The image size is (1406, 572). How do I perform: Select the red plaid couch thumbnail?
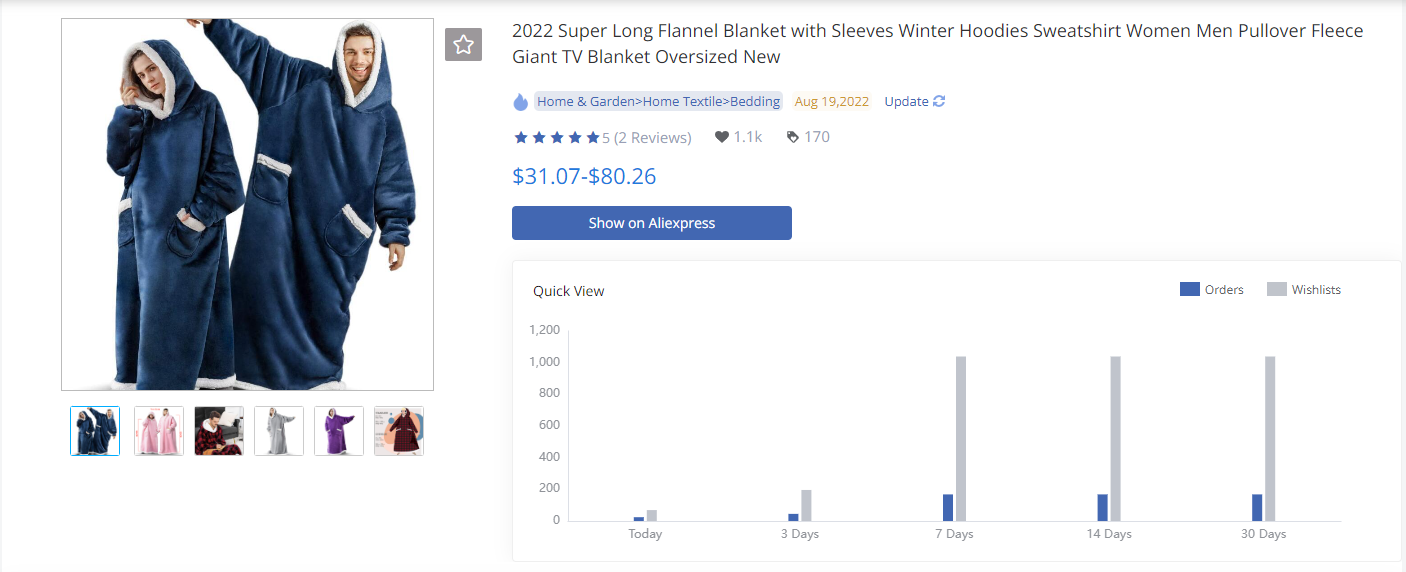219,431
